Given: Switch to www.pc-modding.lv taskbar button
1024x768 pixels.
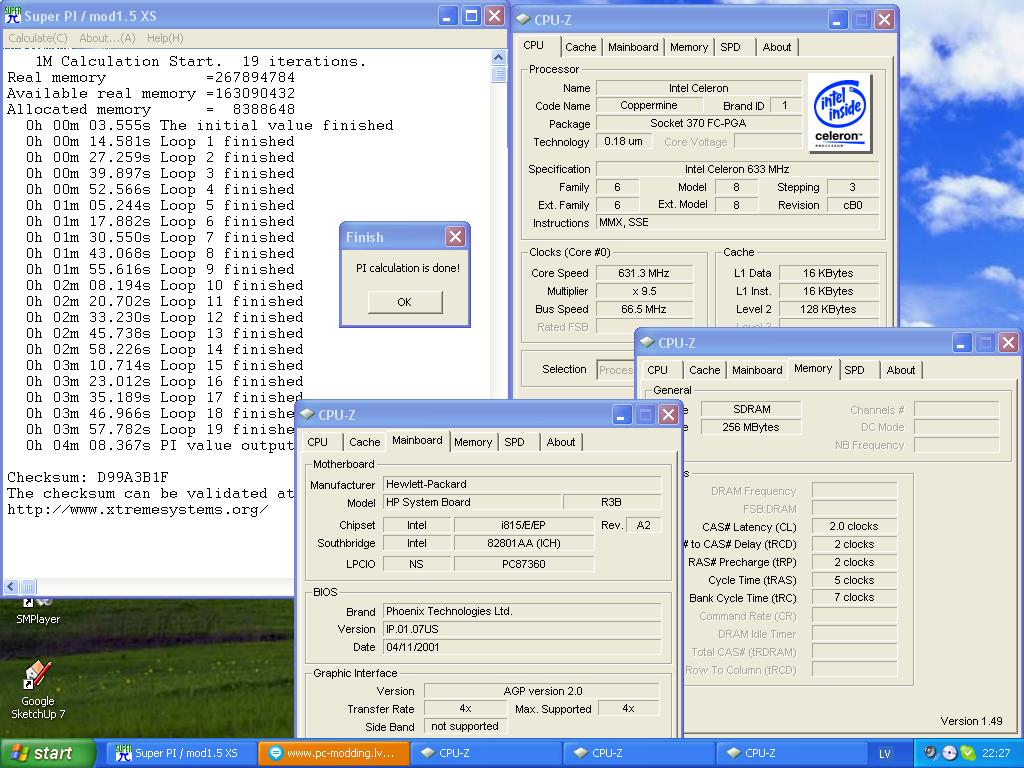Looking at the screenshot, I should click(x=333, y=753).
